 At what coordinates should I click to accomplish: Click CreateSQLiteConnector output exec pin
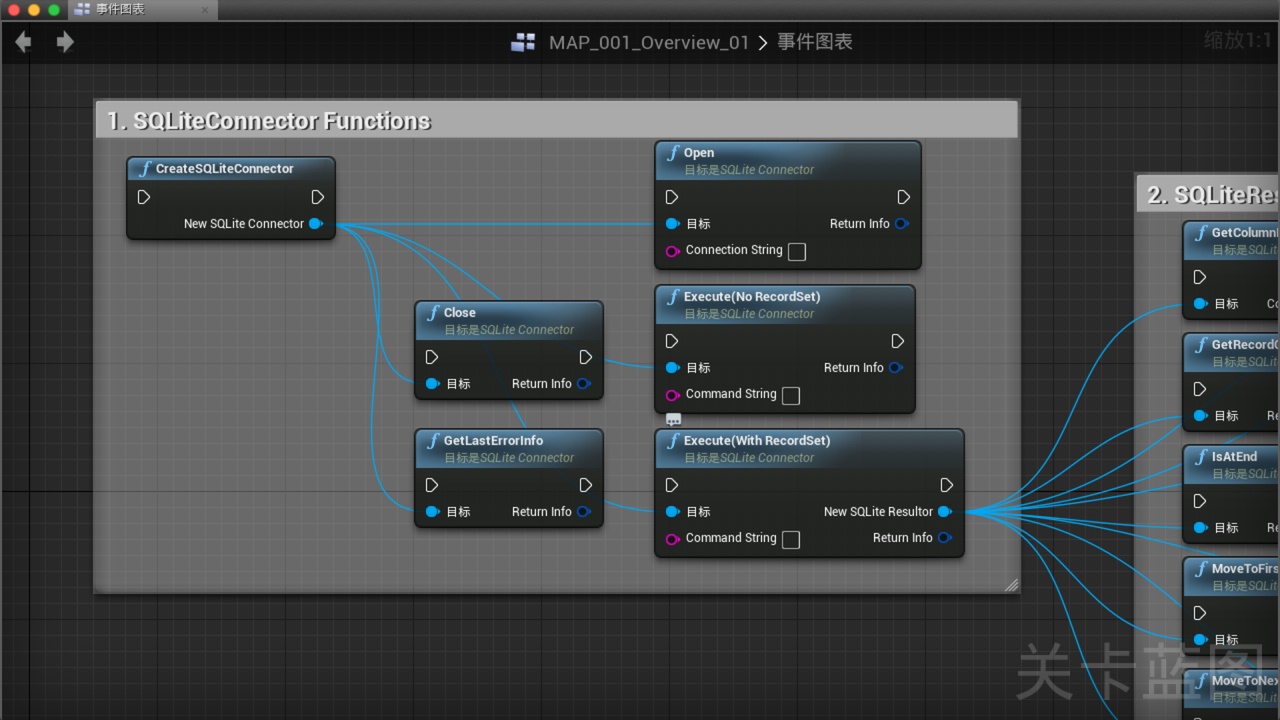tap(317, 197)
